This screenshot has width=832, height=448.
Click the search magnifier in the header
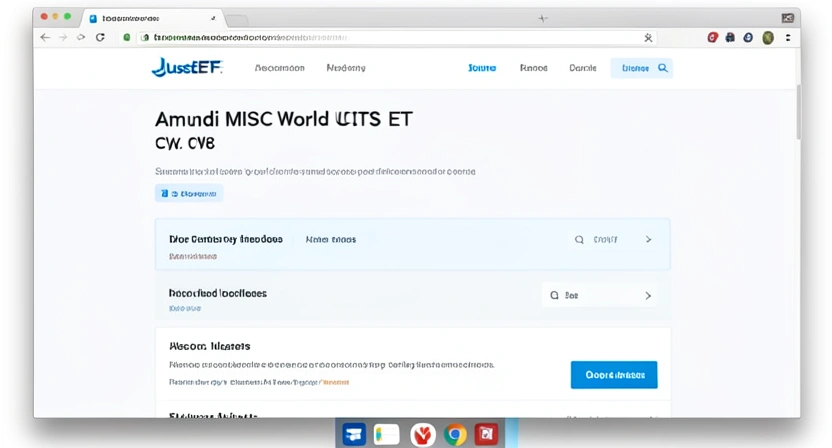[x=663, y=68]
